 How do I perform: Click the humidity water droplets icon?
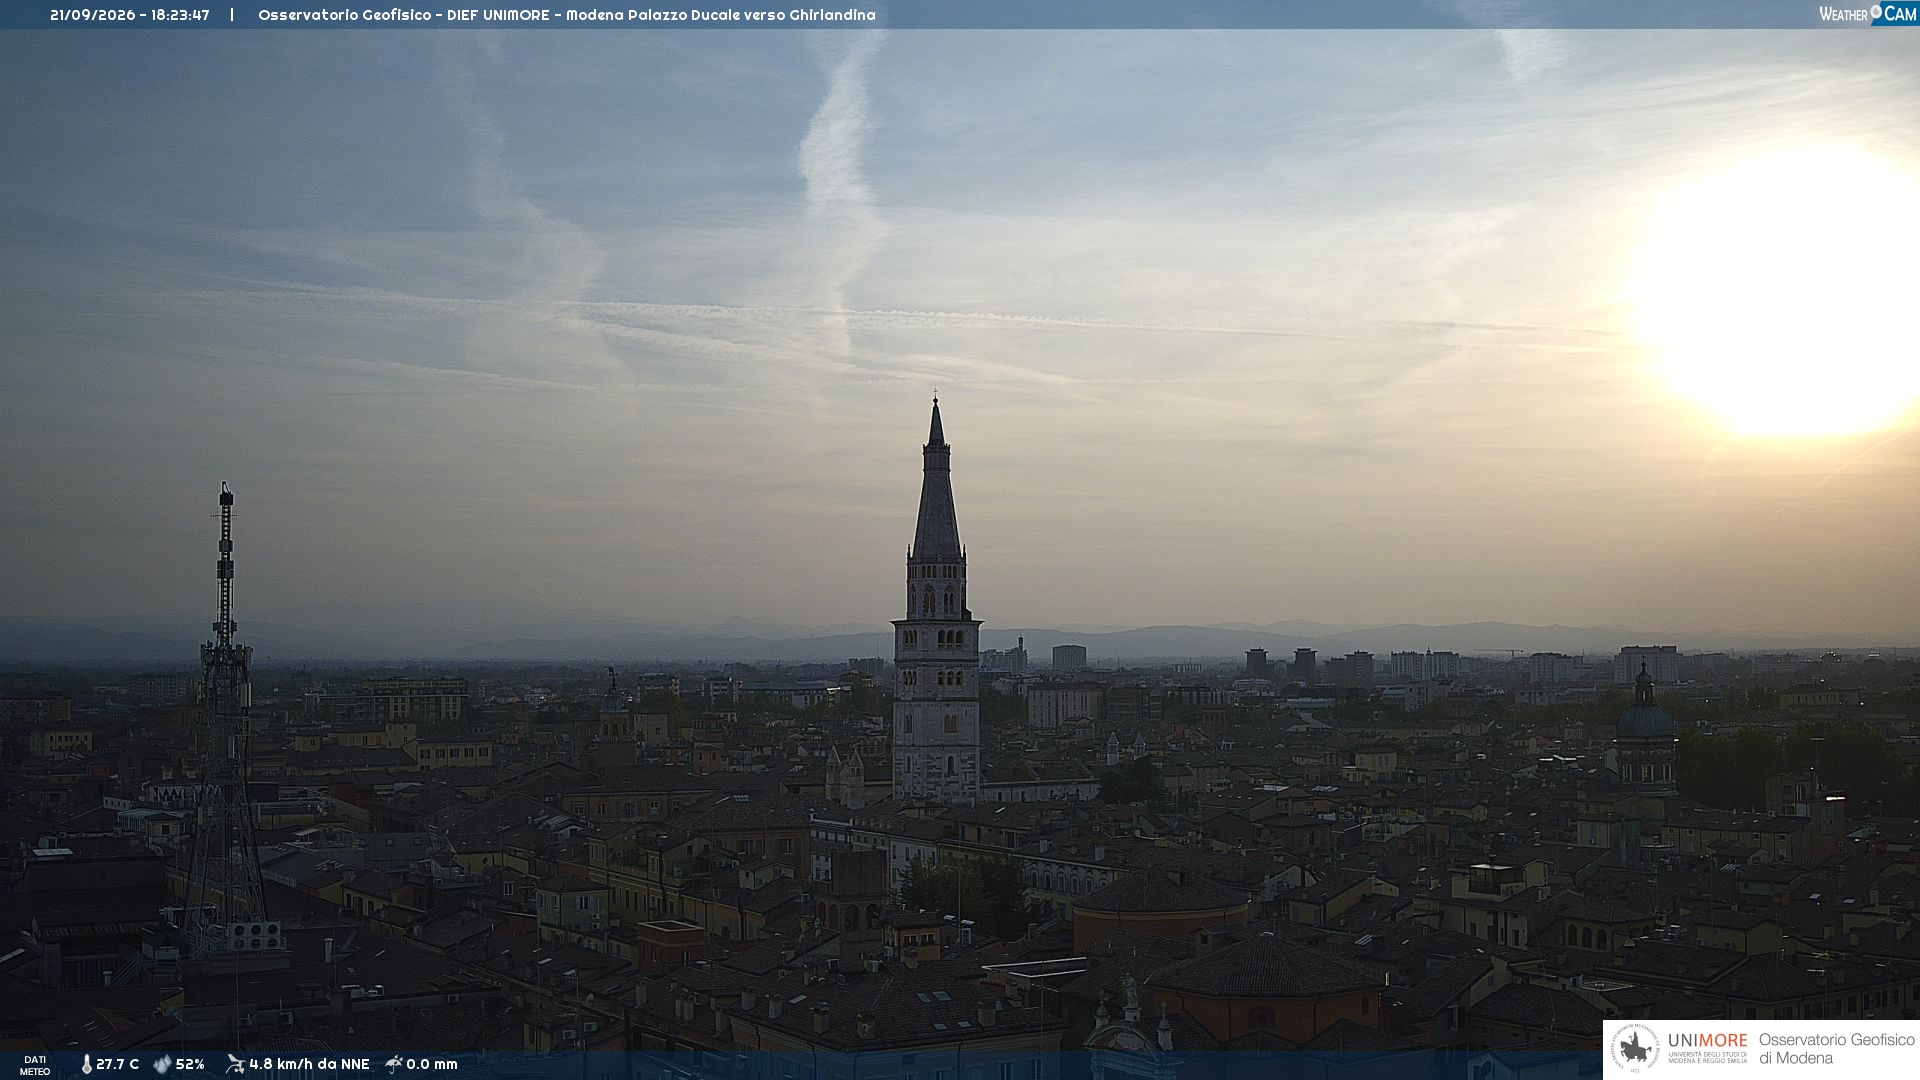[162, 1065]
